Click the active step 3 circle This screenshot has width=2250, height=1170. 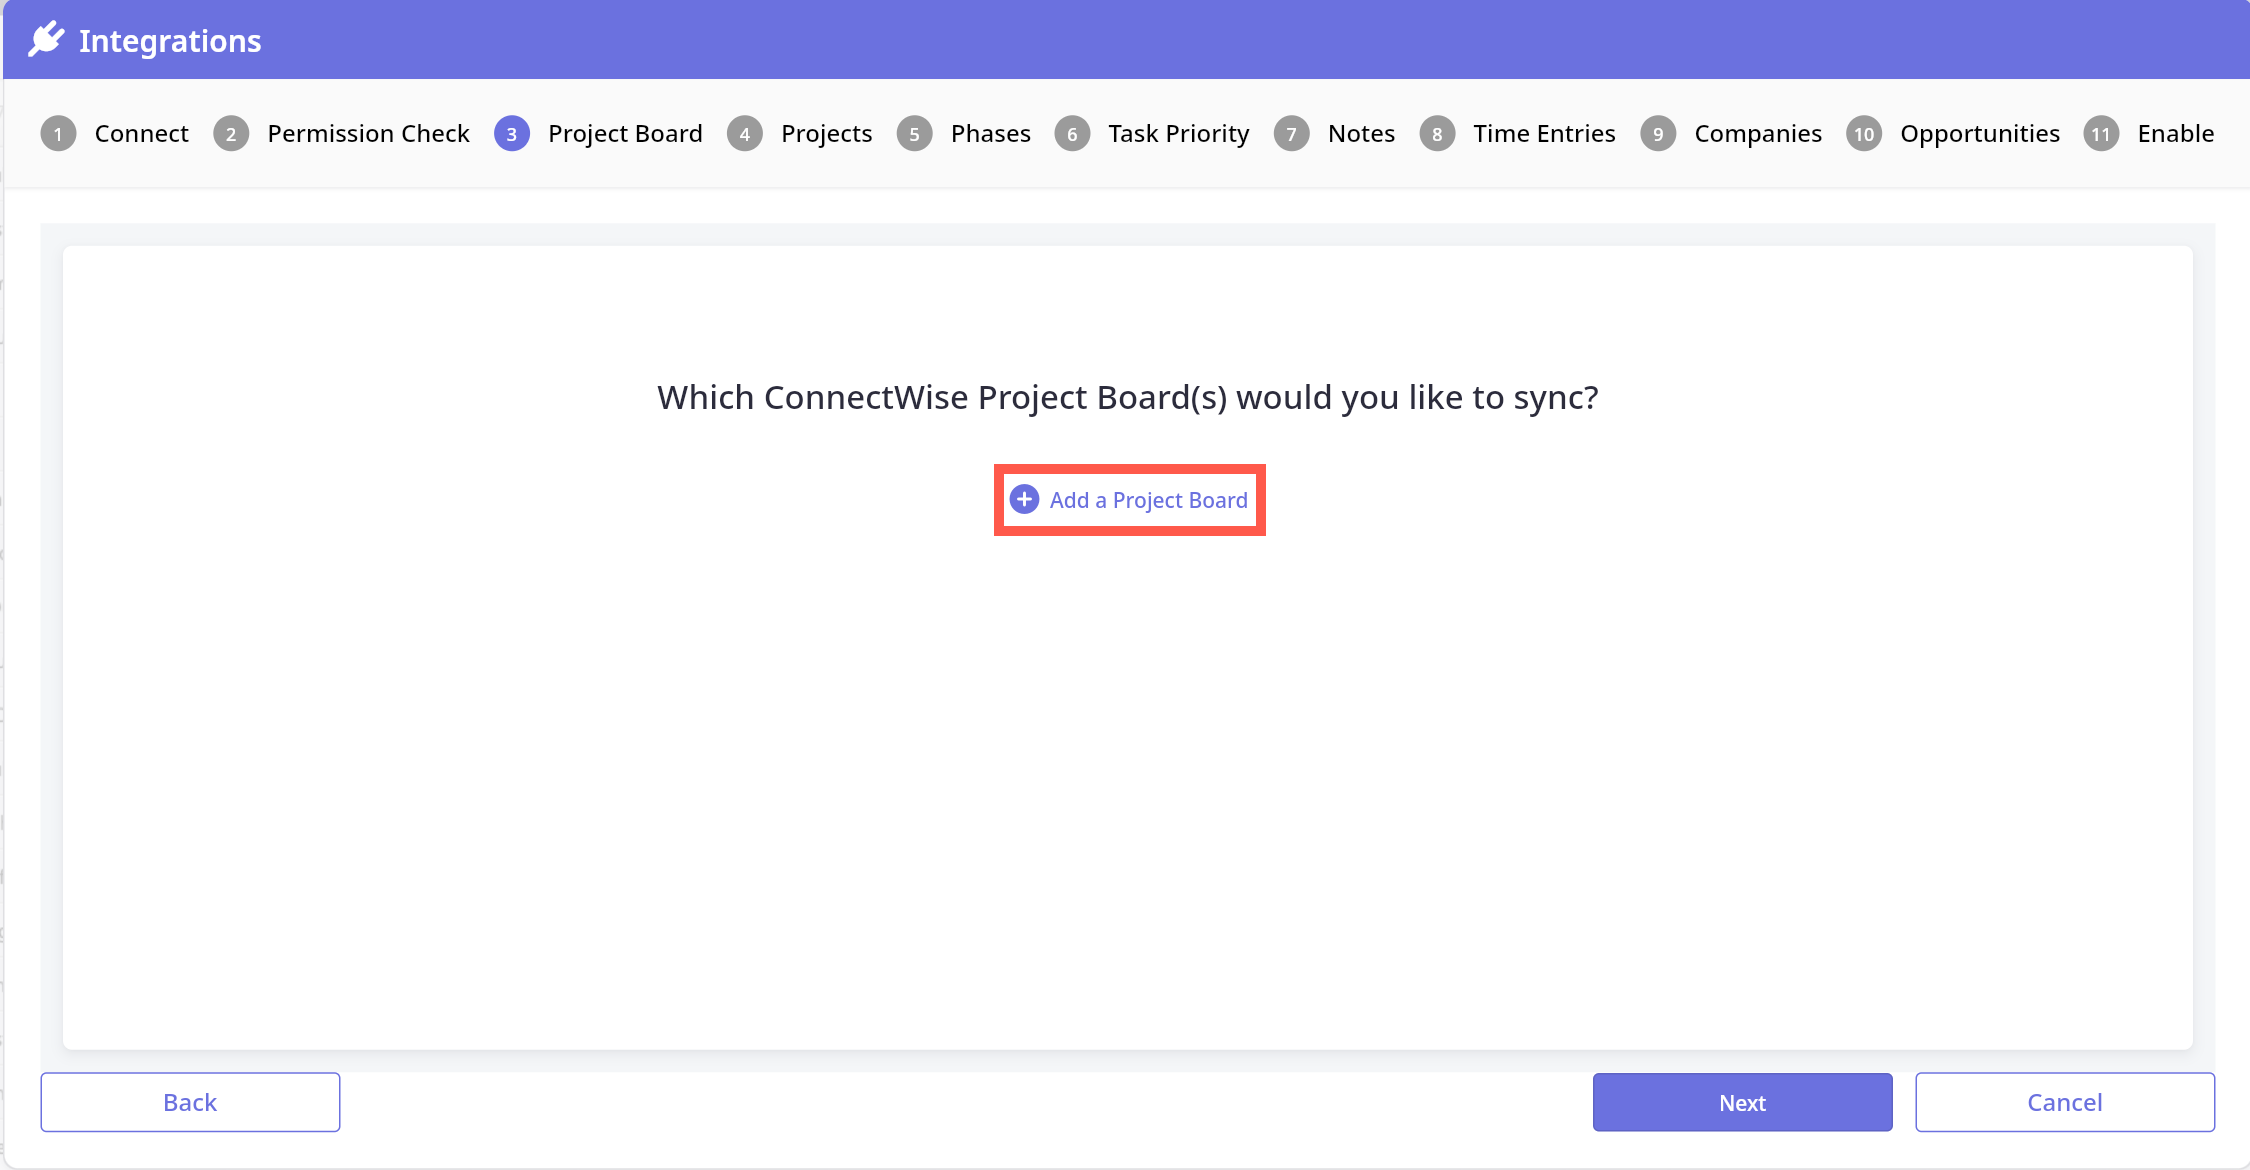(512, 134)
